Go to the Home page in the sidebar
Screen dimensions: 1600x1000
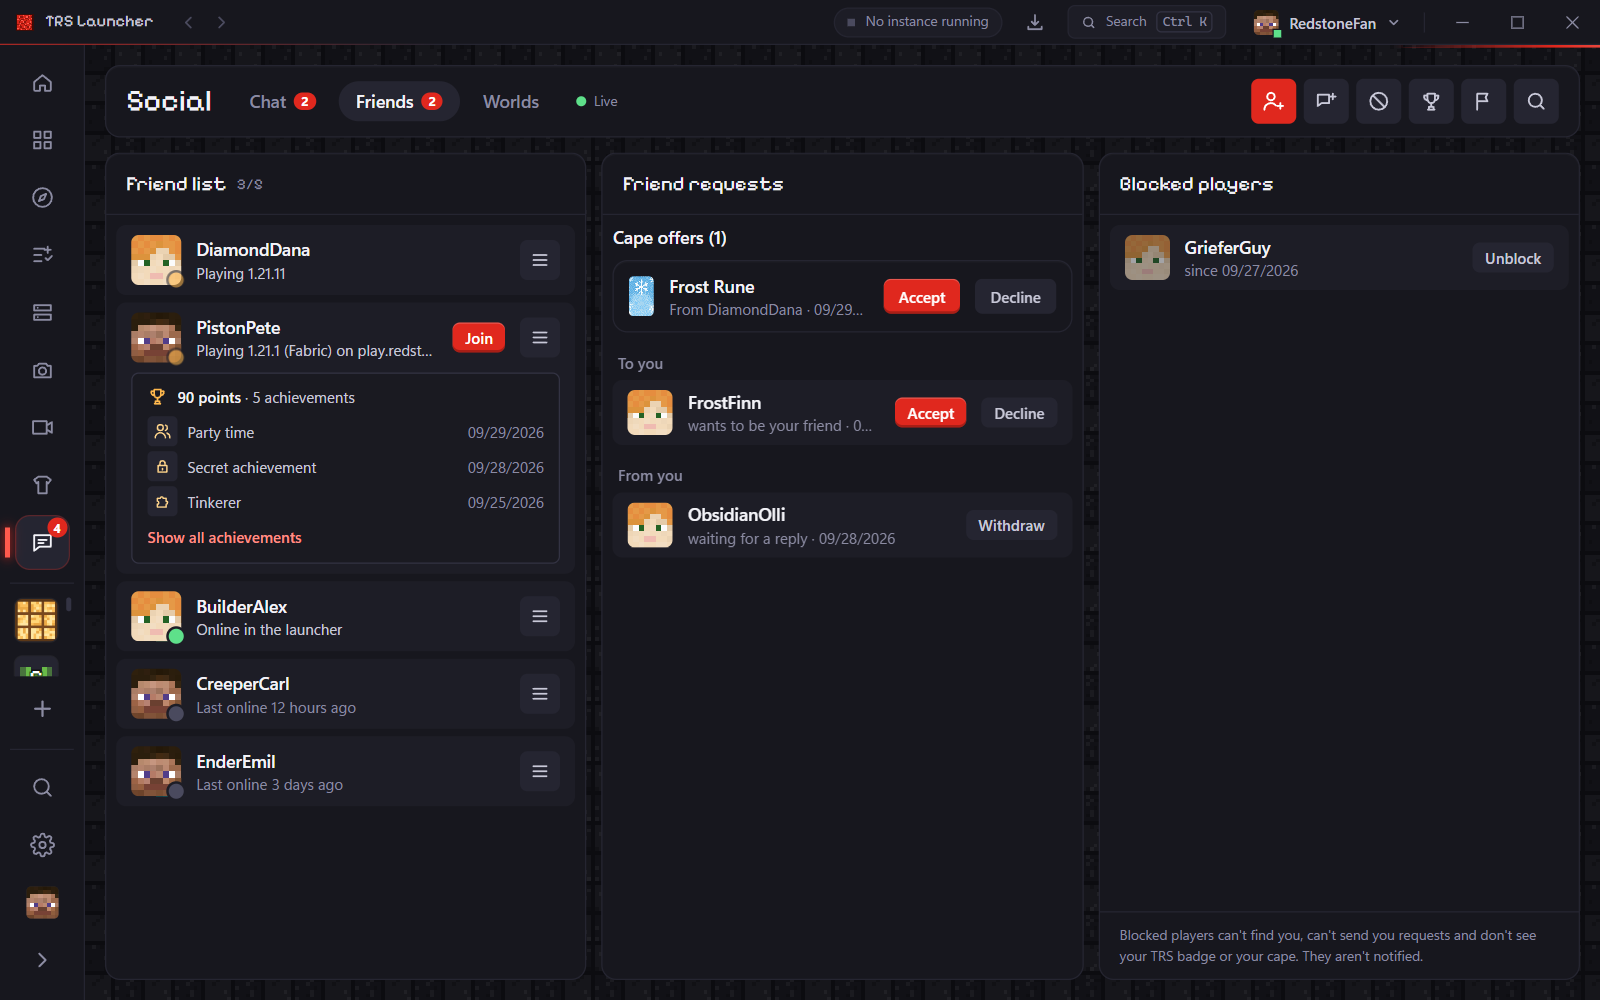[x=42, y=83]
